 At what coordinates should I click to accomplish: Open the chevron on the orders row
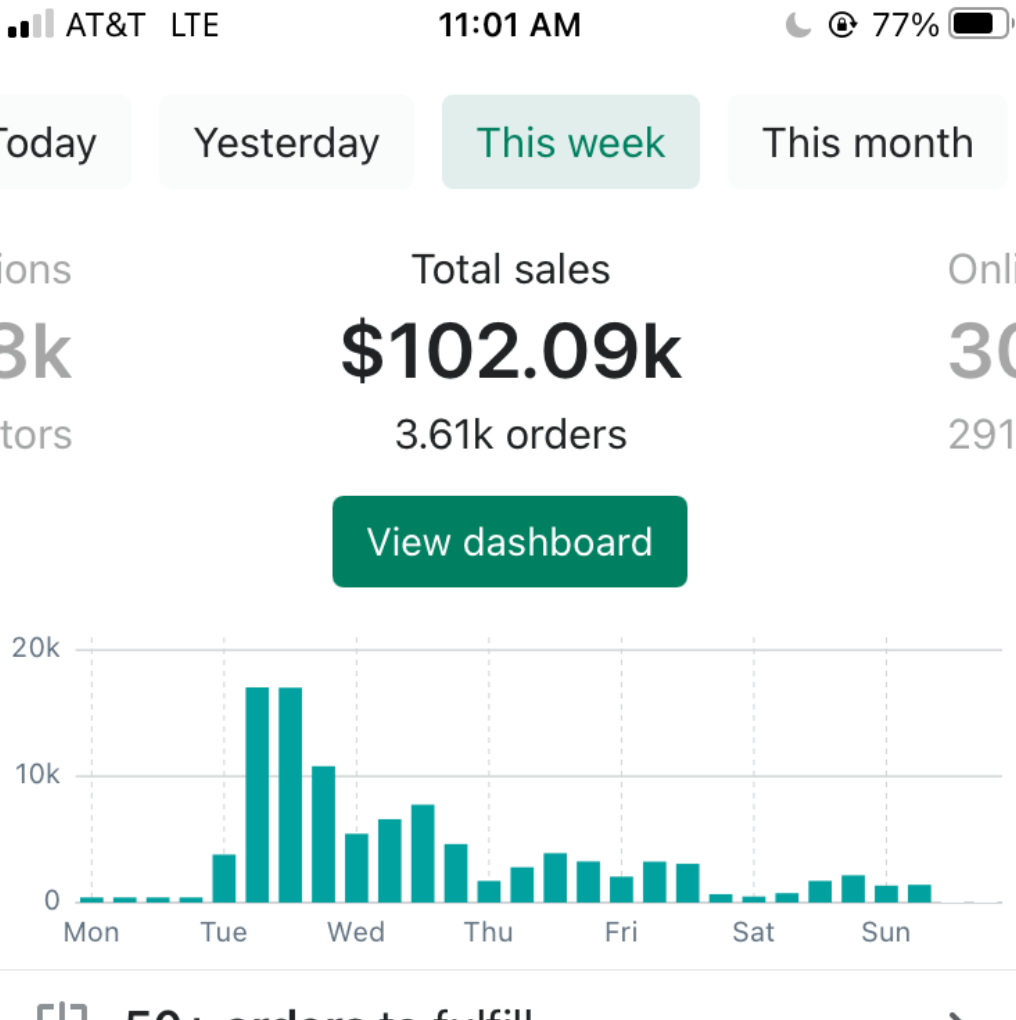click(958, 1012)
